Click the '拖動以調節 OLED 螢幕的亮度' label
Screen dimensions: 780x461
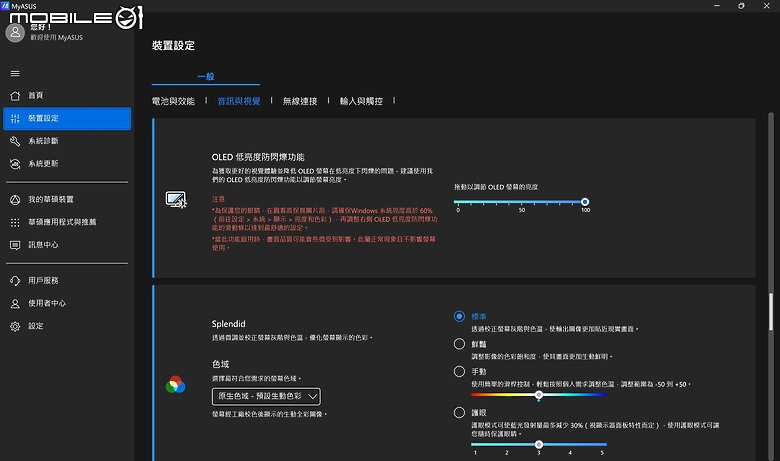point(496,187)
